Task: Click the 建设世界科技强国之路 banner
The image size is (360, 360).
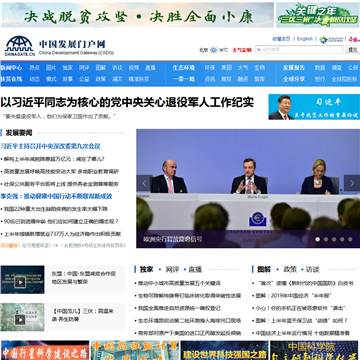Action: (225, 350)
